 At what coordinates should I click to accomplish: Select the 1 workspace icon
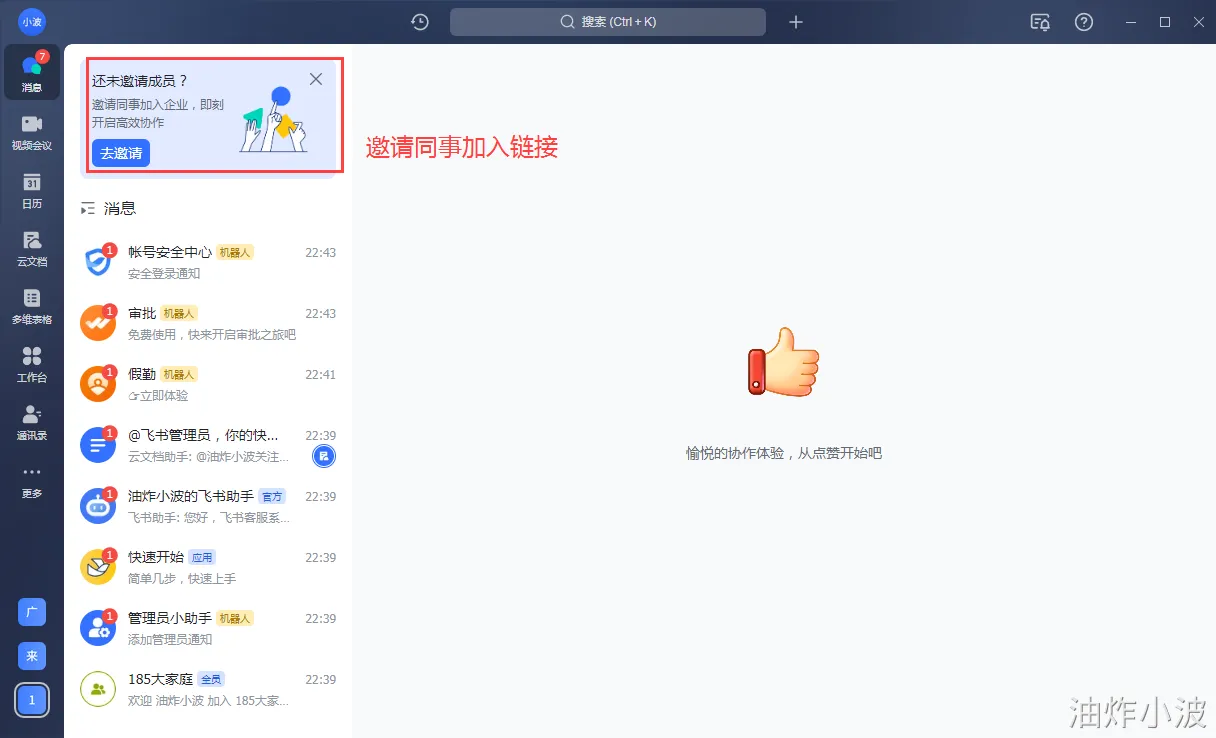click(32, 700)
